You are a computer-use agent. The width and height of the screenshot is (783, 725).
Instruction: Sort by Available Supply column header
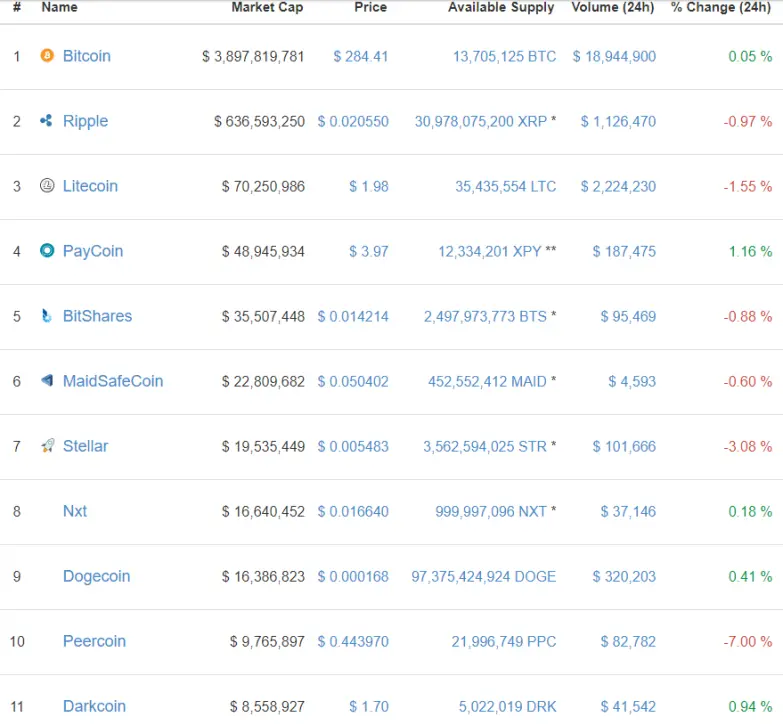click(501, 7)
